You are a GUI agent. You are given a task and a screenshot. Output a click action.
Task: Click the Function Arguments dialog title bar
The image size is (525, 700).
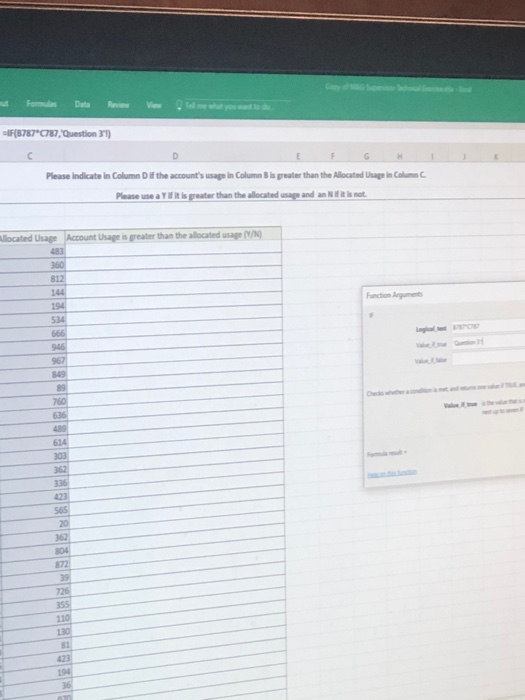445,294
